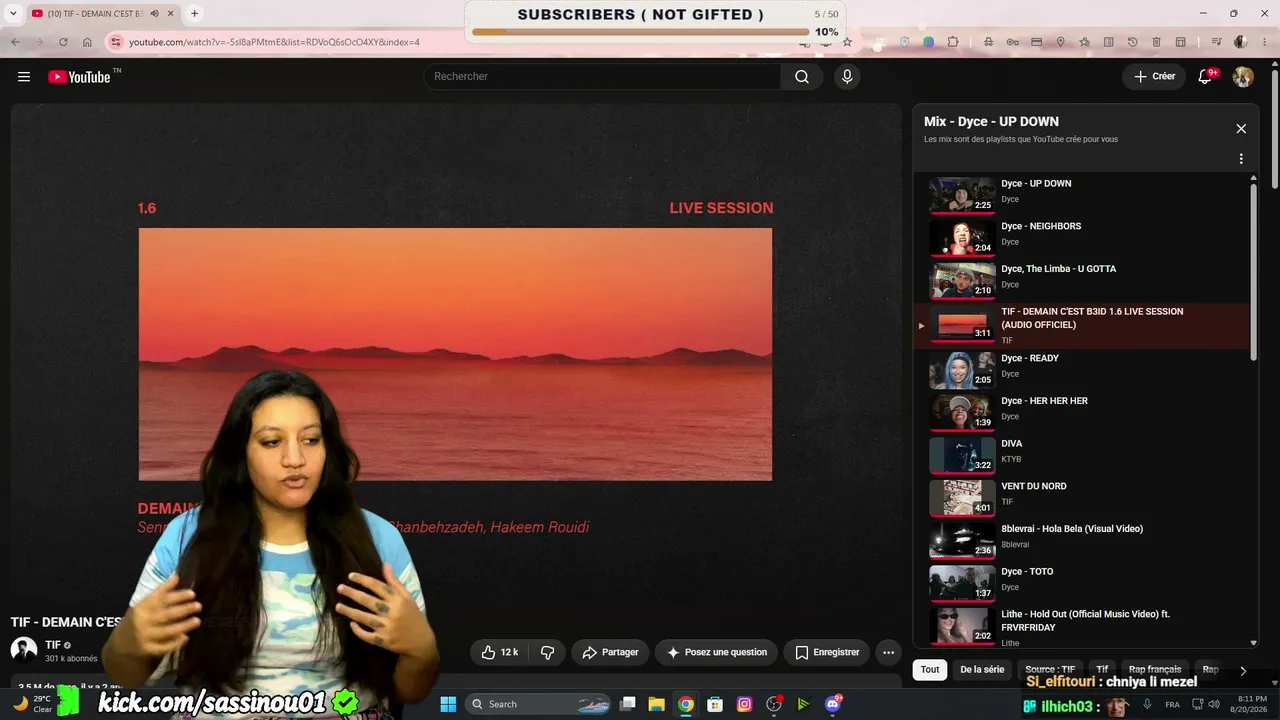Click the browser address bar URL
Screen dimensions: 1280x720
[x=274, y=42]
